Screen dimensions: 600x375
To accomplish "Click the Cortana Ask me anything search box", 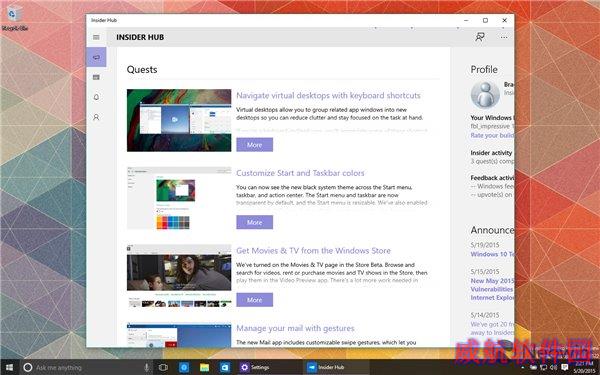I will (86, 367).
